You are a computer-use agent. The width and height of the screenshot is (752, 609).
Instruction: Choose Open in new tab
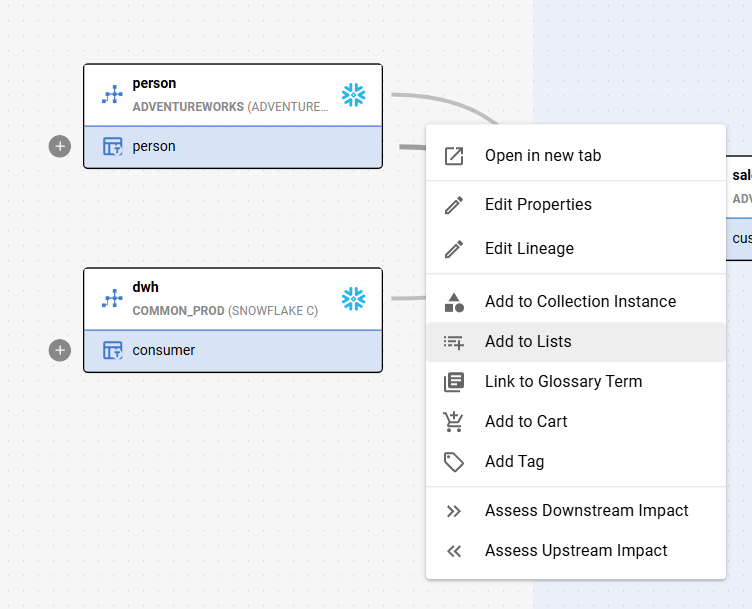click(x=542, y=156)
